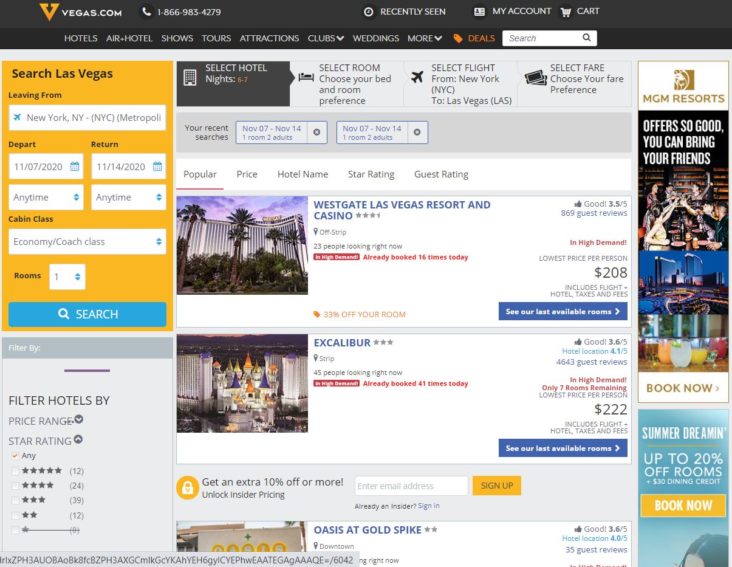The height and width of the screenshot is (567, 732).
Task: Remove first Nov 07 - Nov 14 recent search
Action: tap(317, 132)
